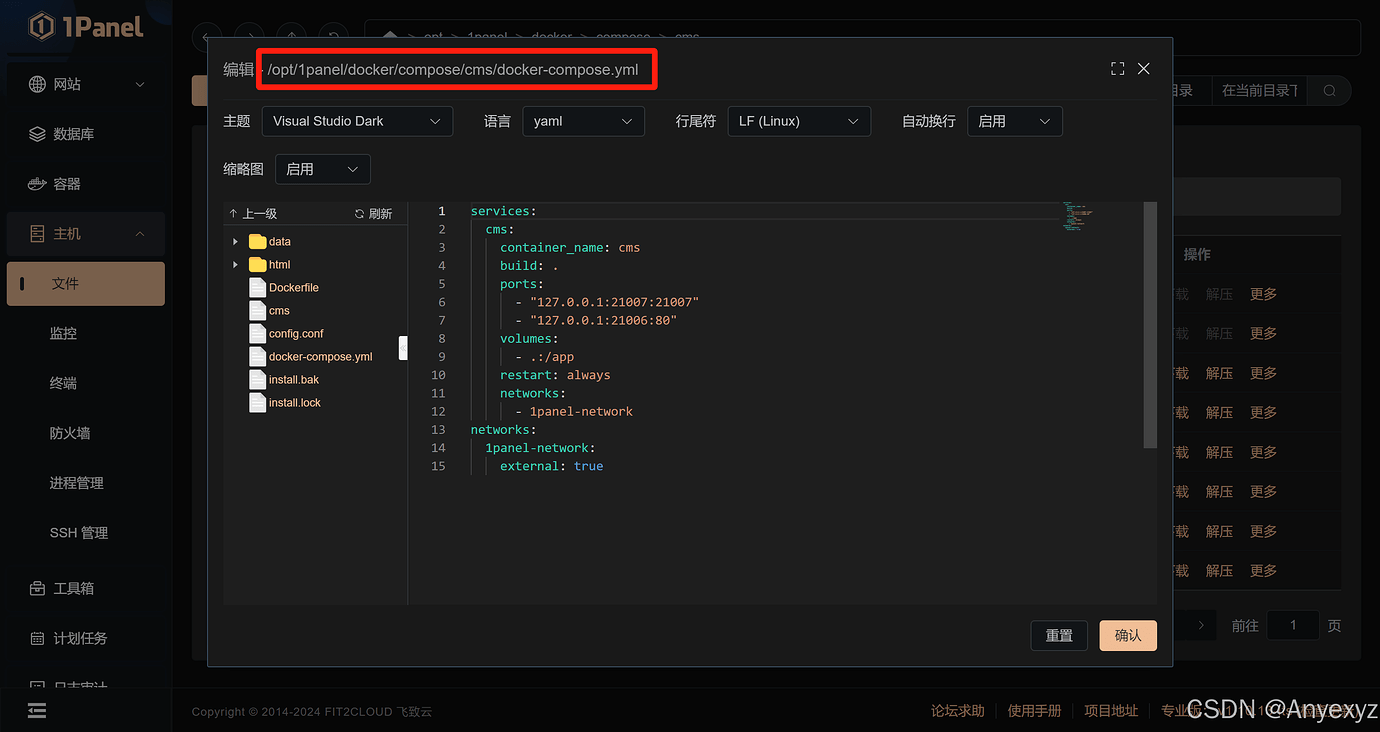Select the 终端 terminal menu item

(x=63, y=383)
